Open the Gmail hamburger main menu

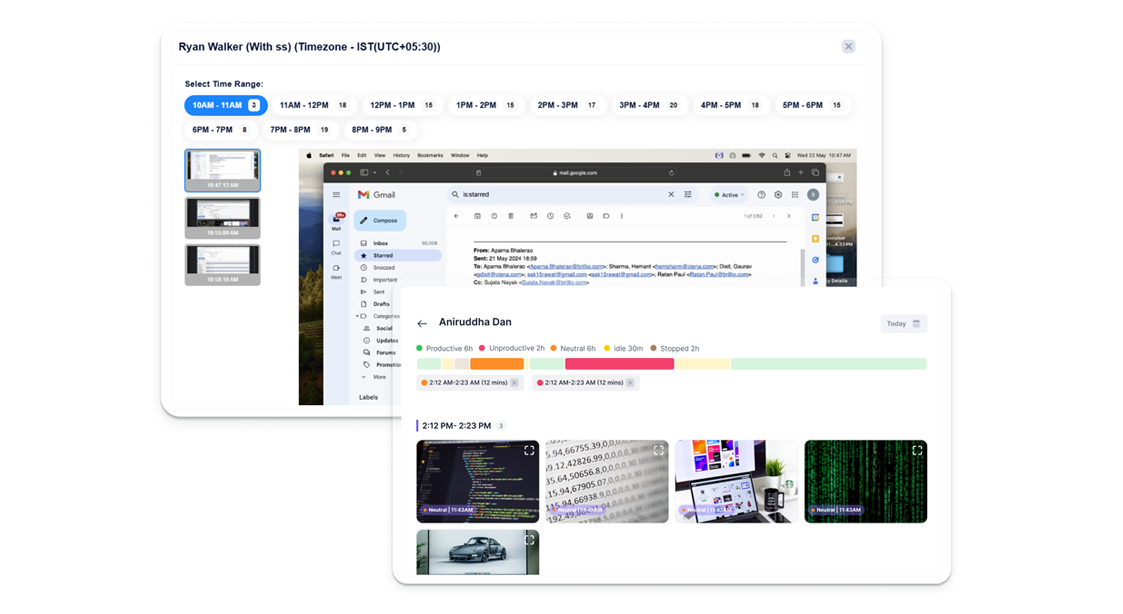tap(336, 195)
